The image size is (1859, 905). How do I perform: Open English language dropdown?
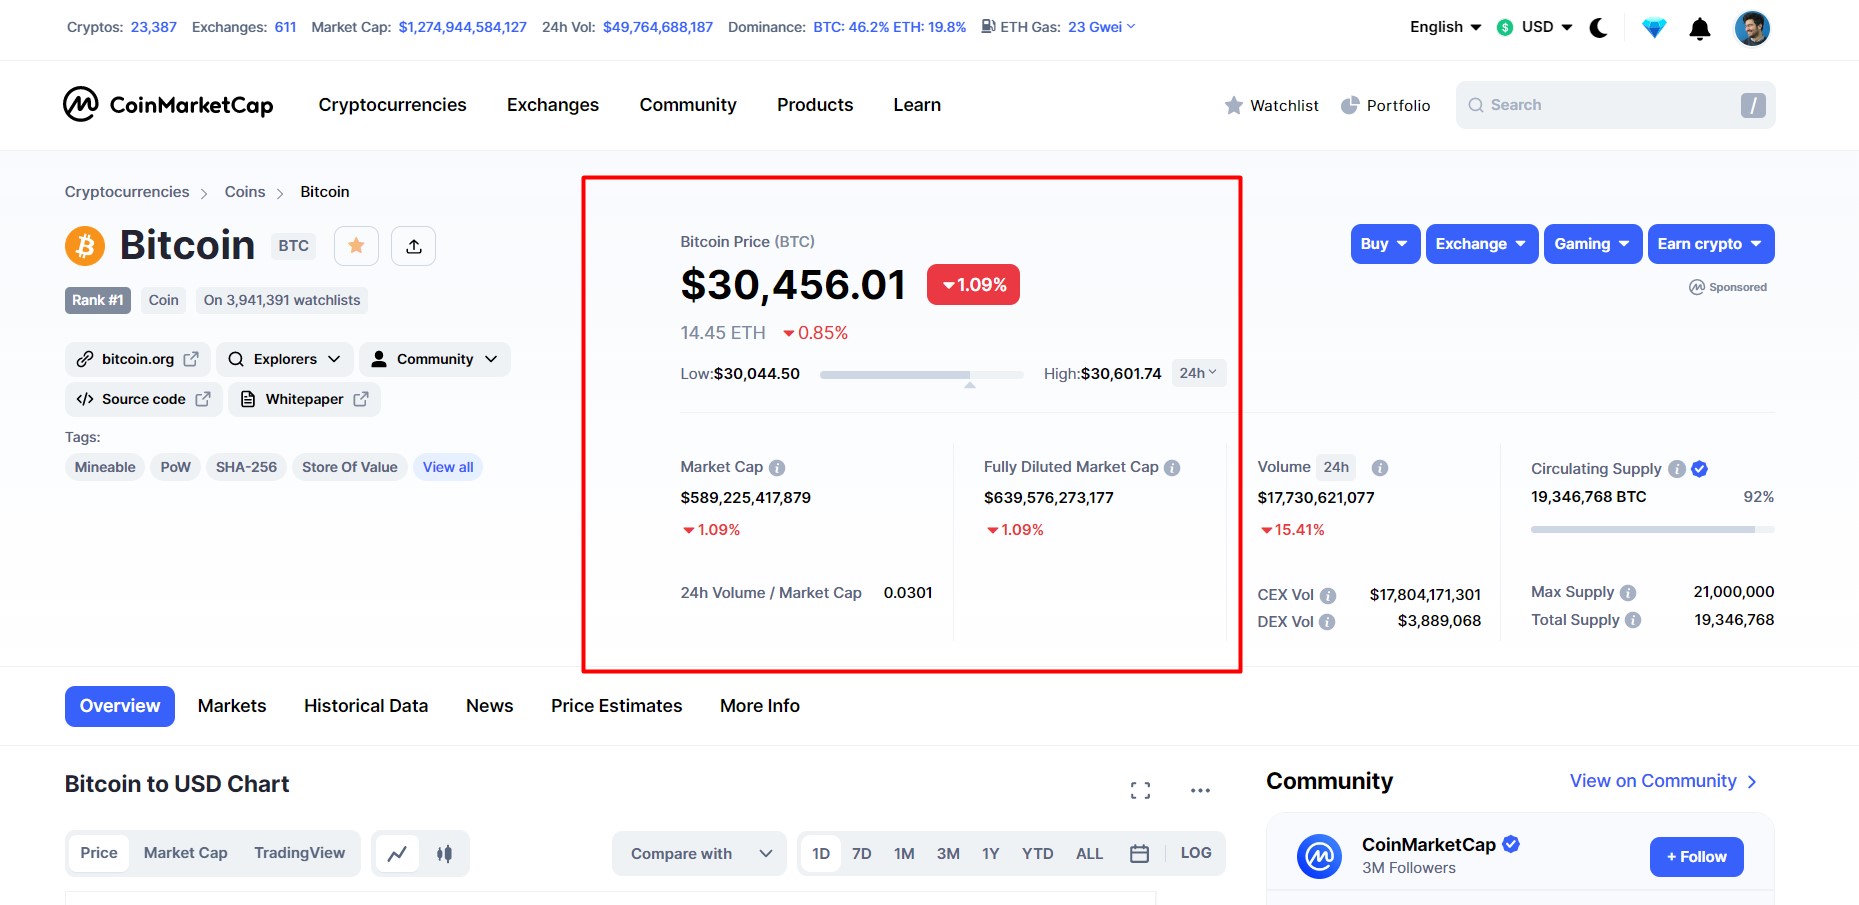click(1445, 27)
